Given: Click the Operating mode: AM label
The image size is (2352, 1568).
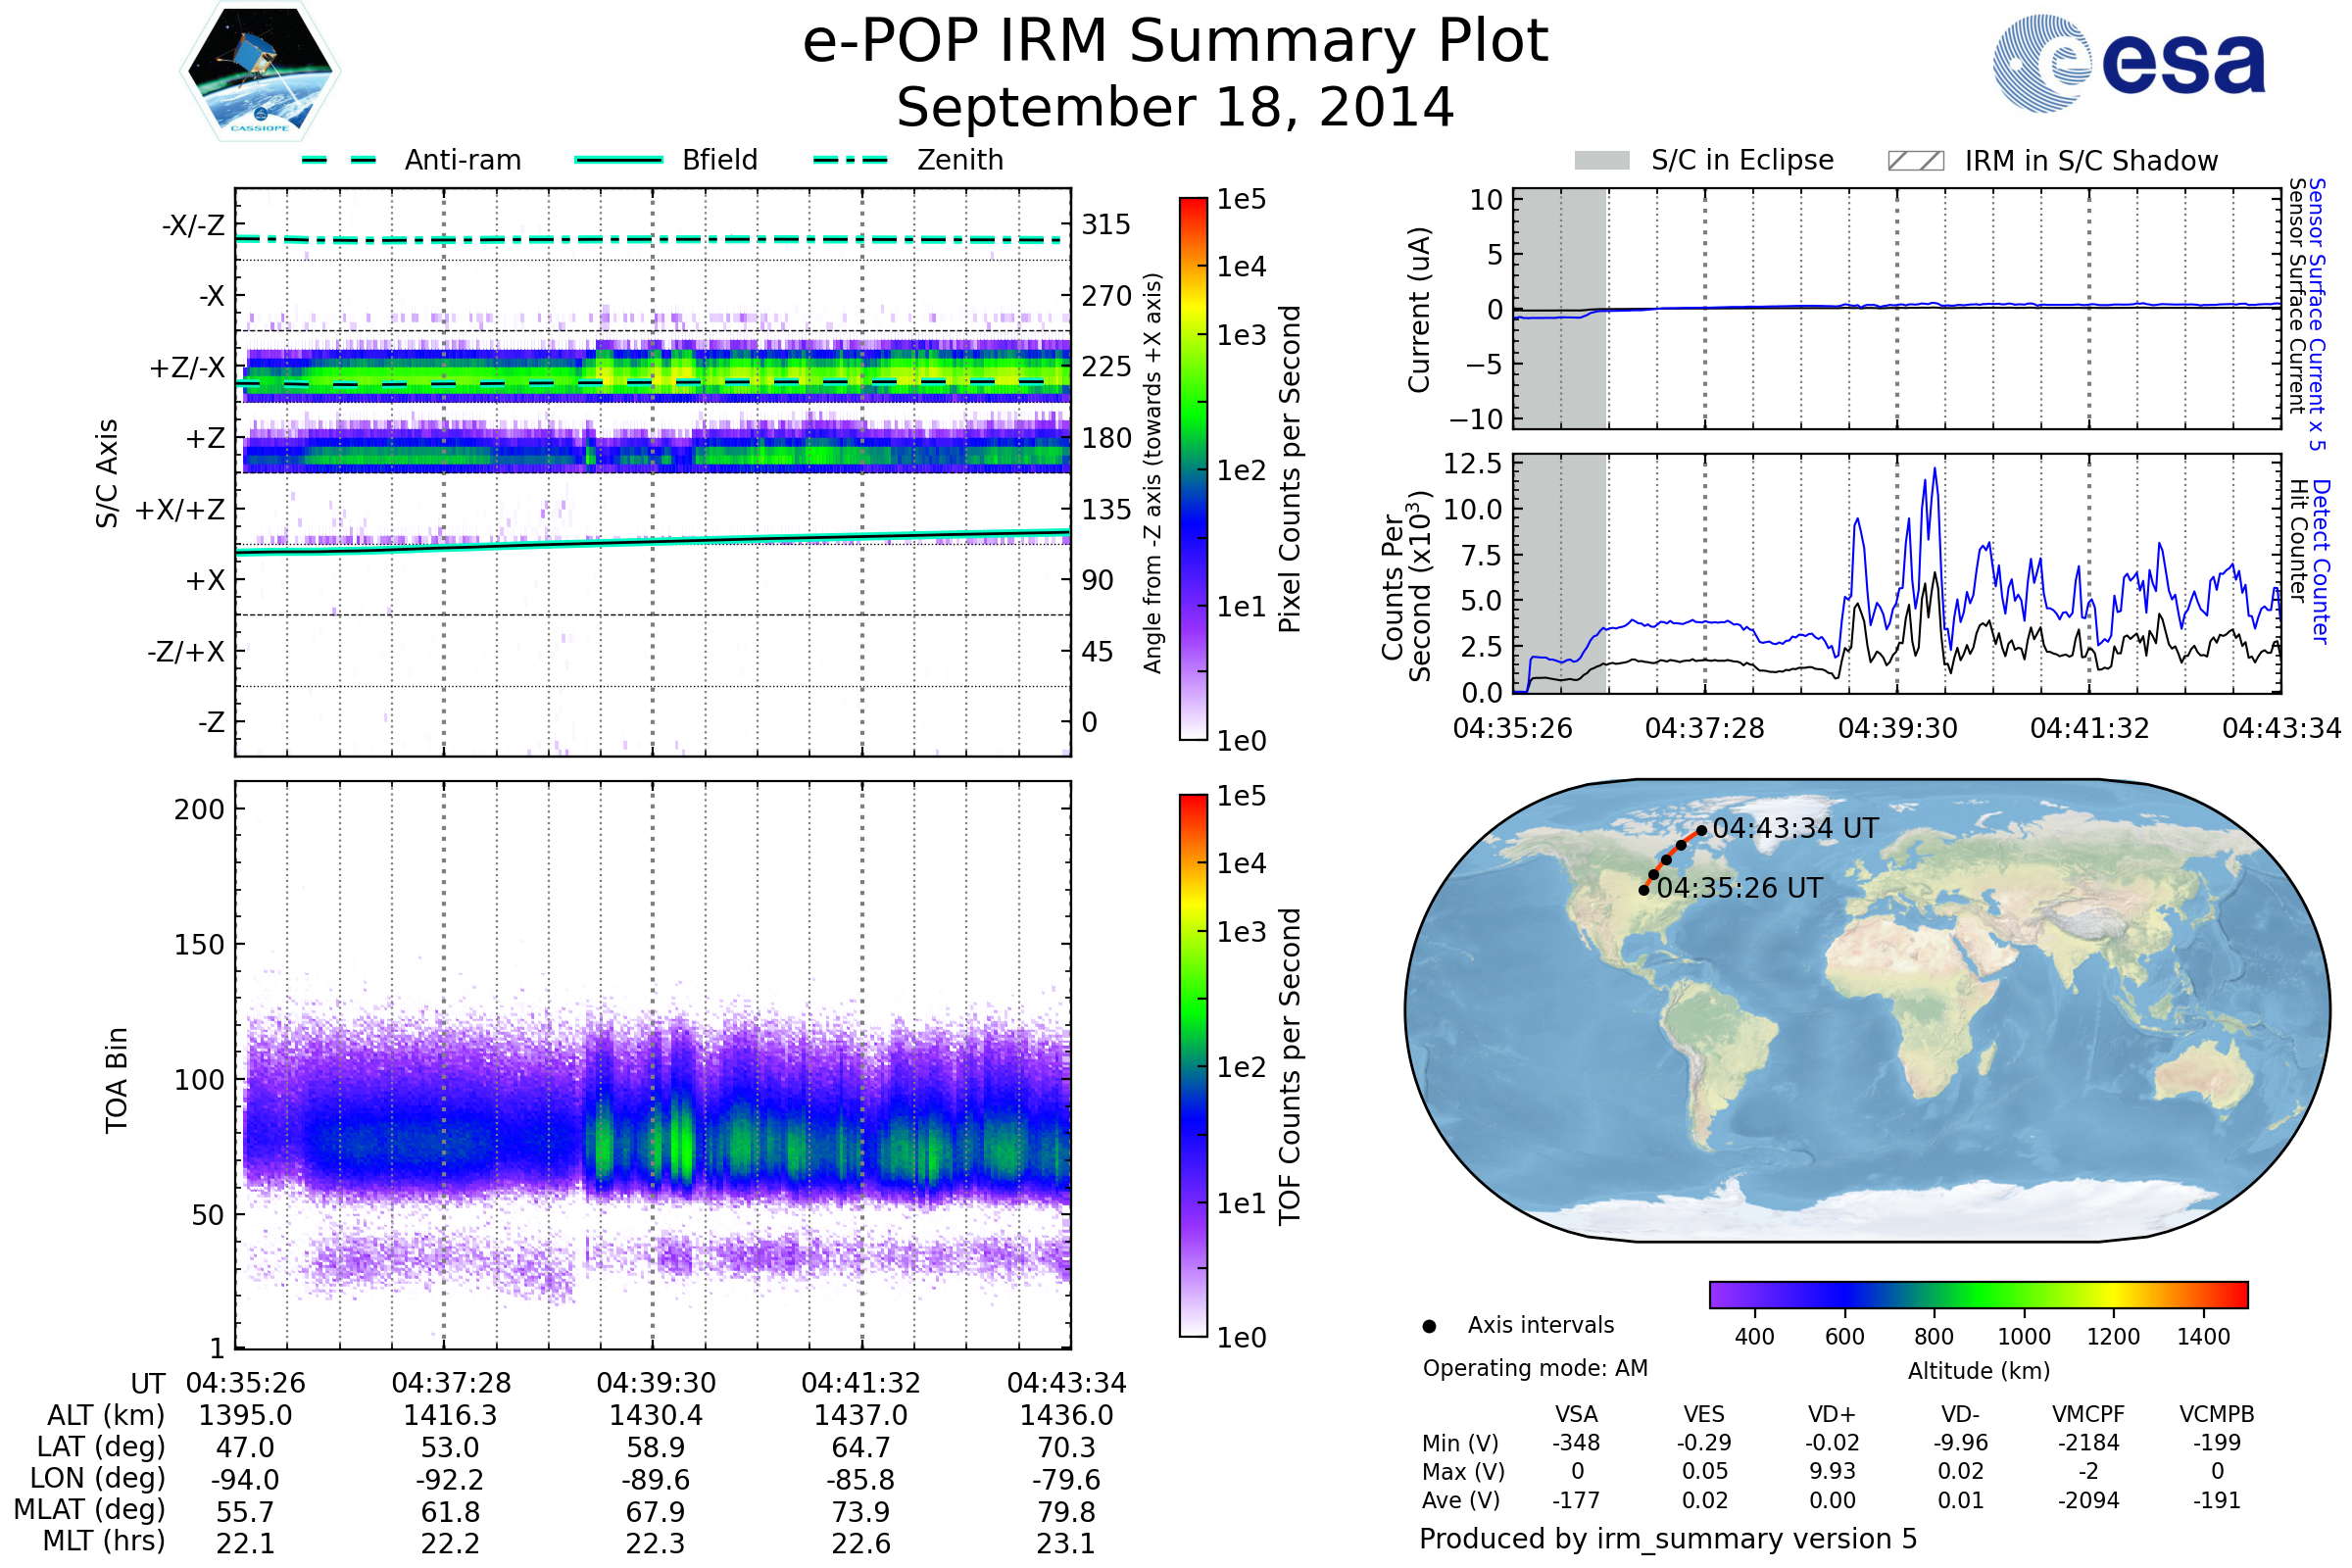Looking at the screenshot, I should click(x=1535, y=1368).
